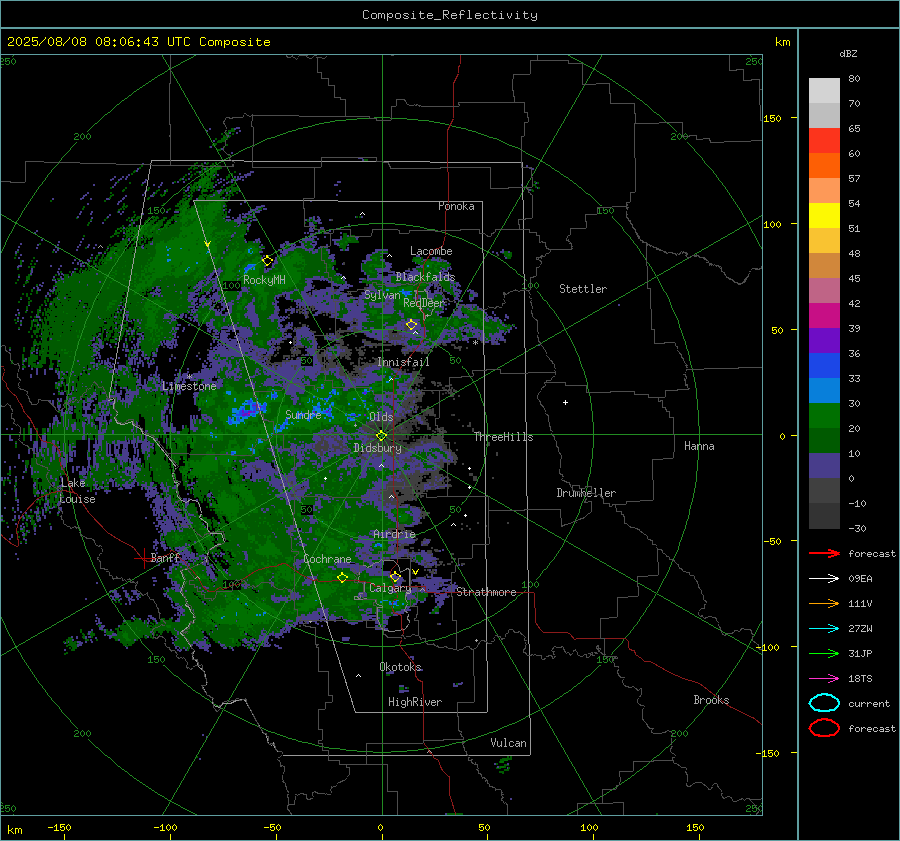Click the RedDeer city label
Viewport: 900px width, 841px height.
424,303
